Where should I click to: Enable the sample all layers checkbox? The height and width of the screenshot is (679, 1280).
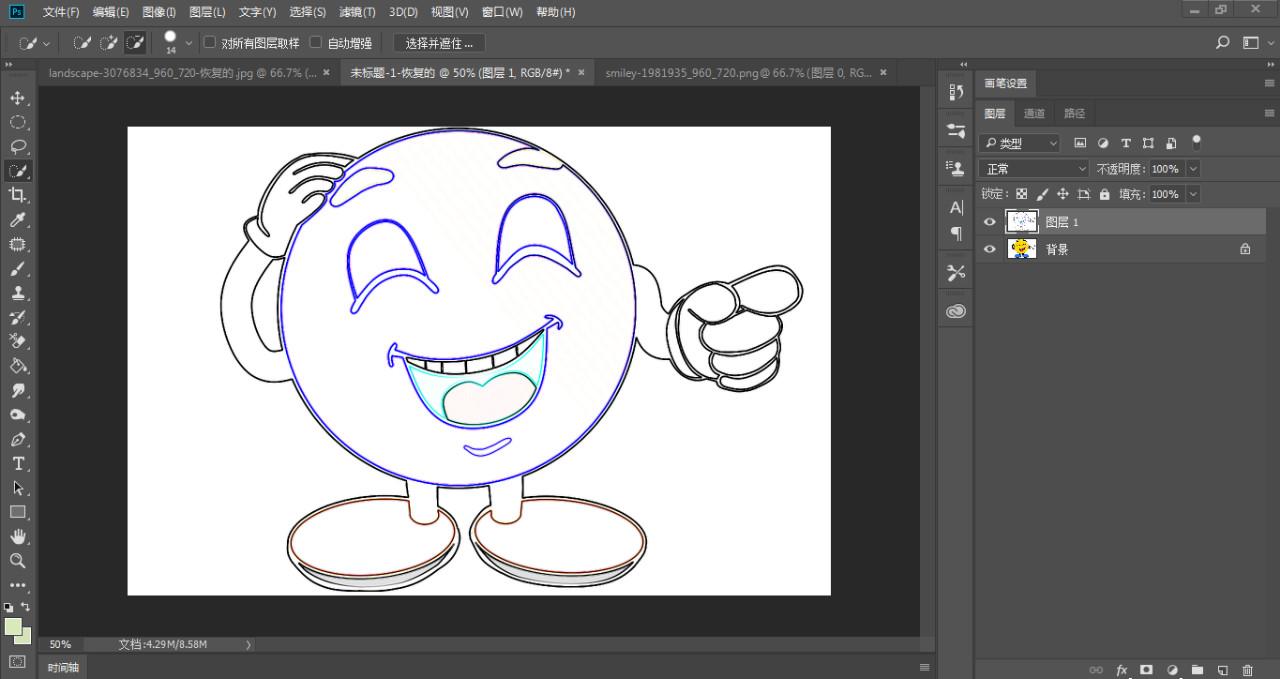tap(210, 43)
